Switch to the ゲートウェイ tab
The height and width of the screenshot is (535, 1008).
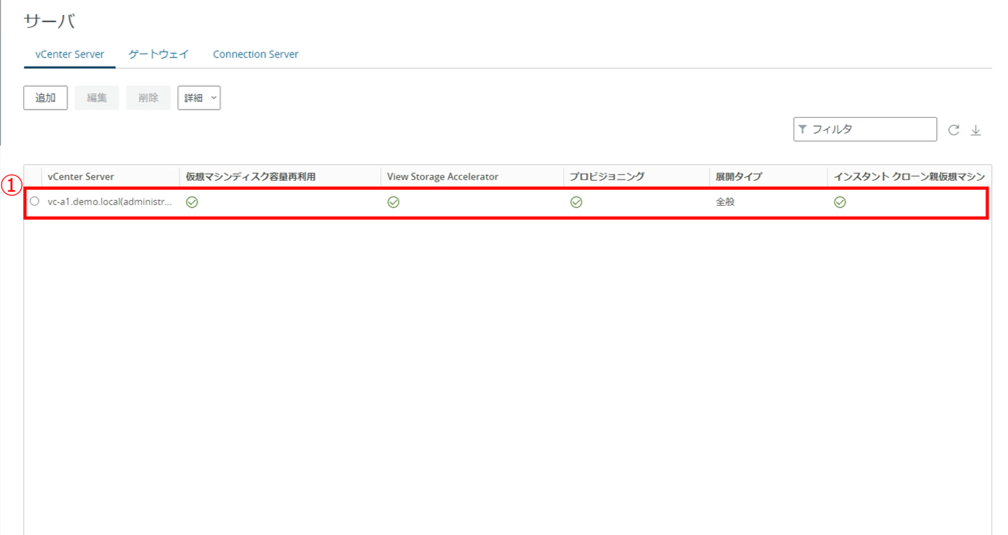pos(158,54)
